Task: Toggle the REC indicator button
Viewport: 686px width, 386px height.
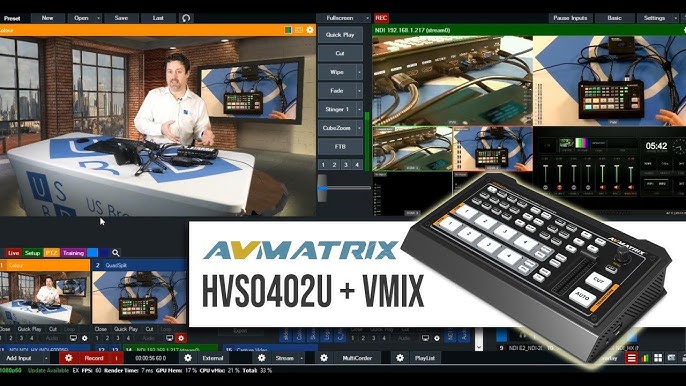Action: [381, 18]
